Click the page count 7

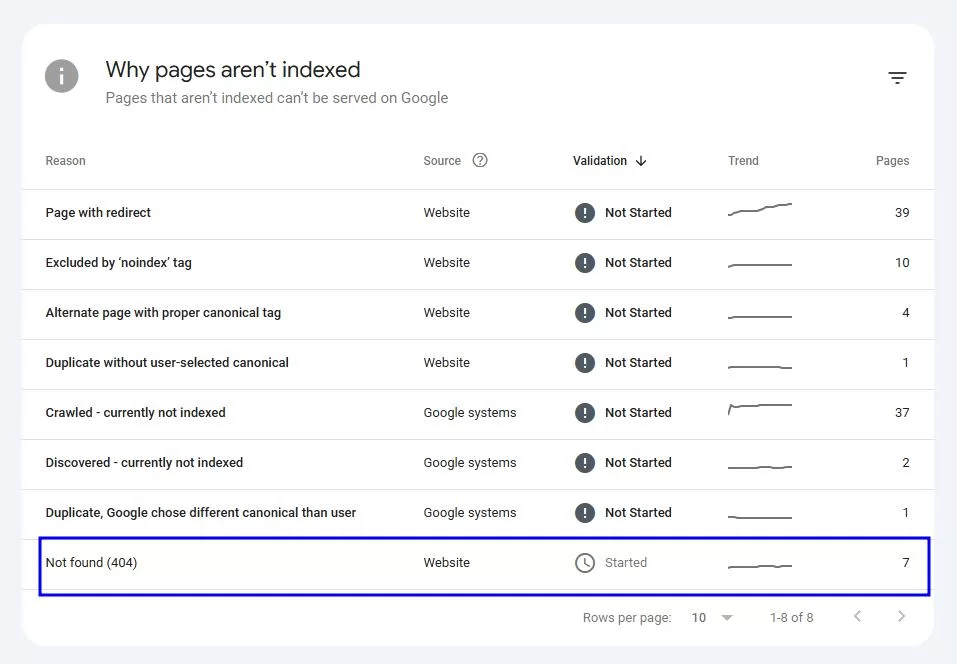click(906, 563)
